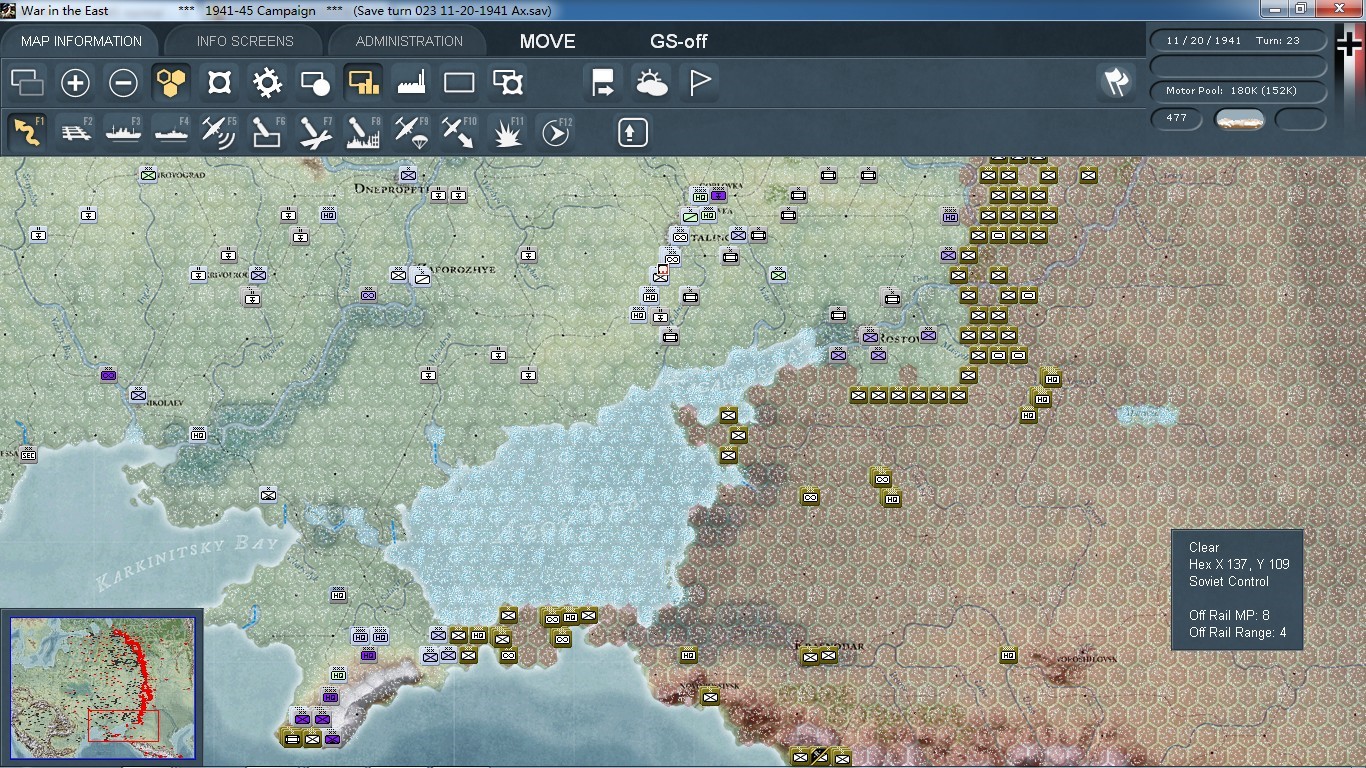Click the minimap overview panel

pyautogui.click(x=103, y=690)
